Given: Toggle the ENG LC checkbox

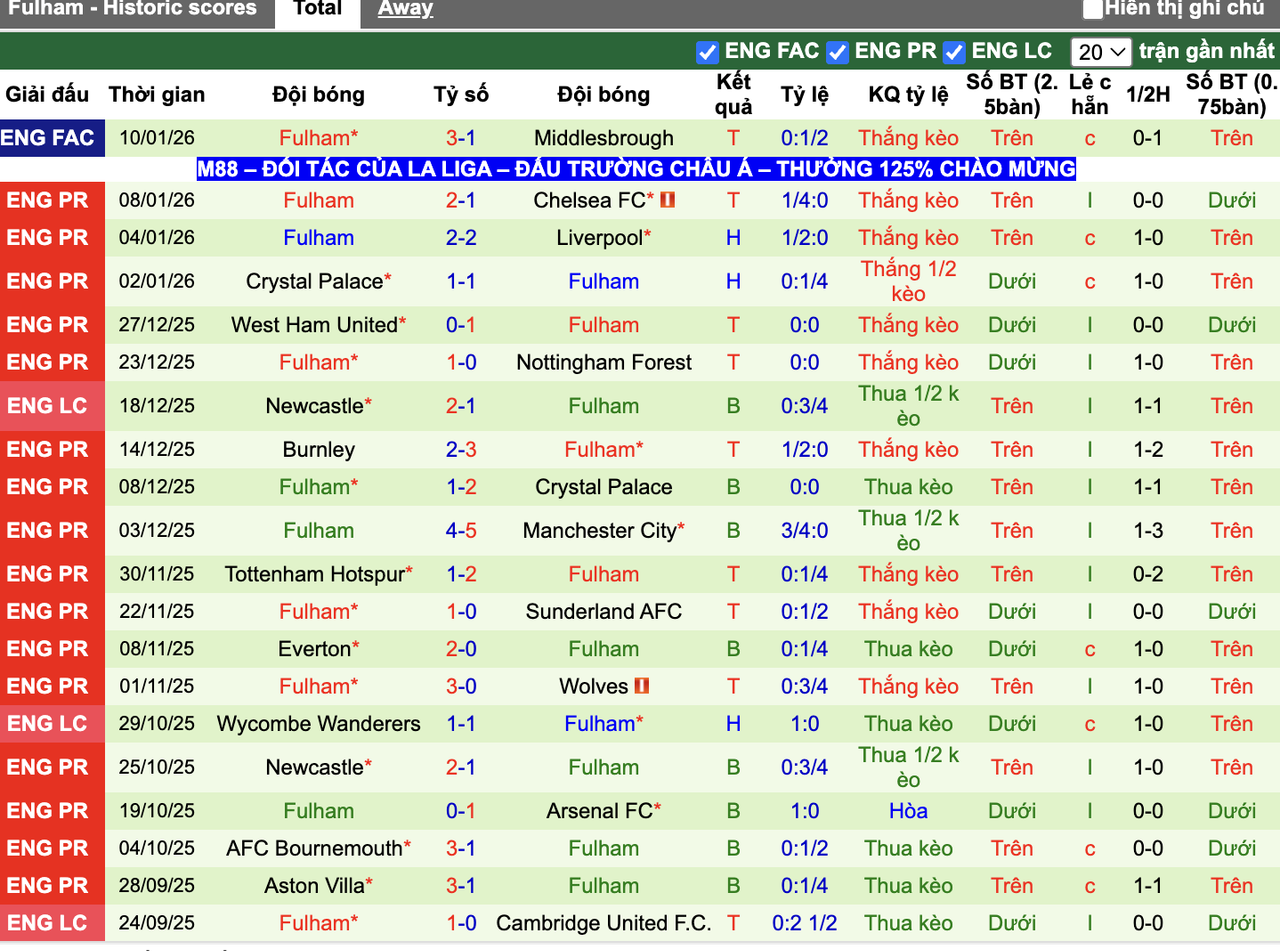Looking at the screenshot, I should click(955, 52).
